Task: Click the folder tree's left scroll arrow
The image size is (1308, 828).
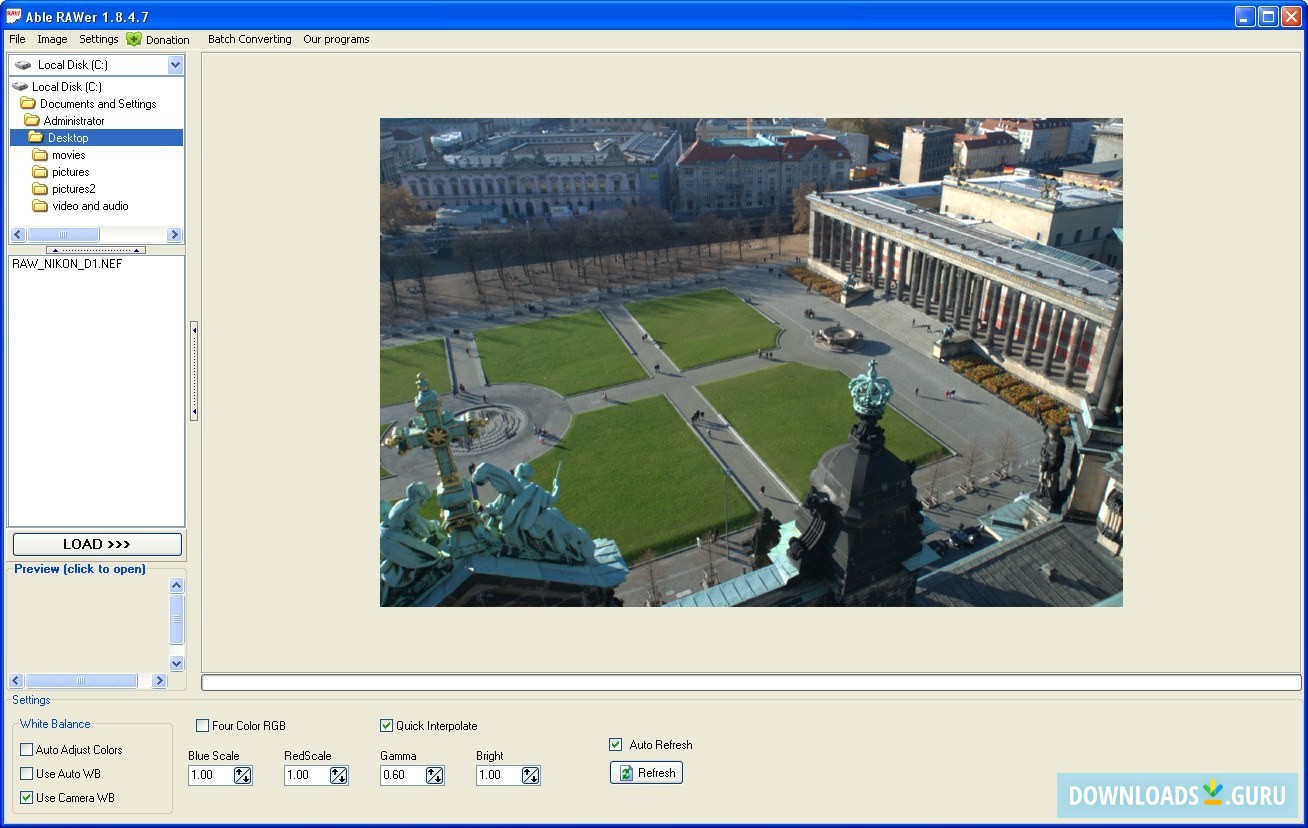Action: (x=18, y=235)
